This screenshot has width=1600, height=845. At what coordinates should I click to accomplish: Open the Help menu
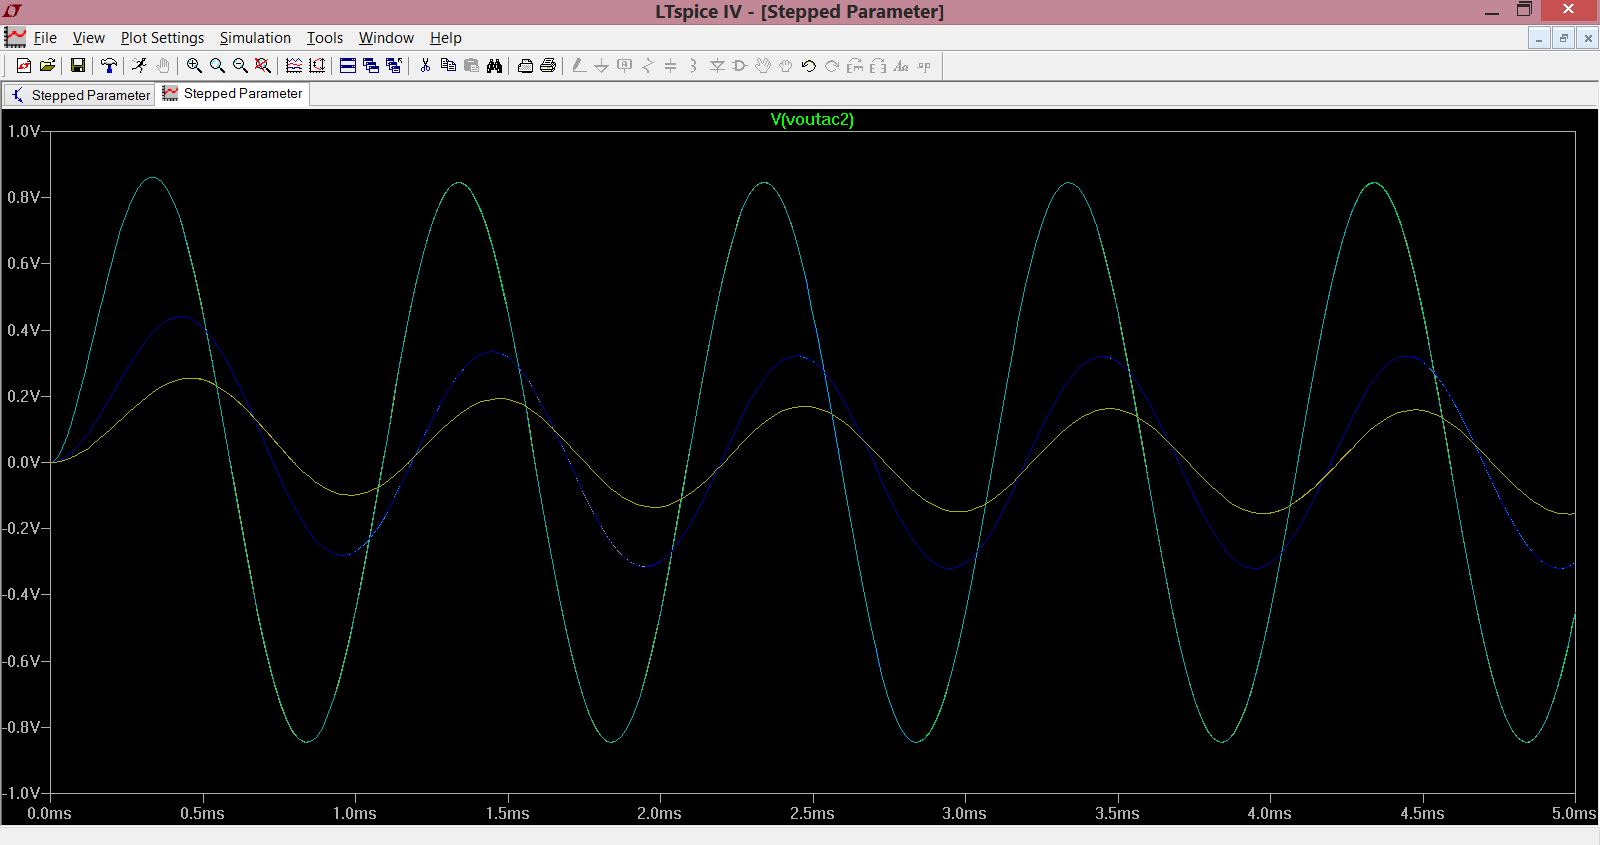point(446,38)
